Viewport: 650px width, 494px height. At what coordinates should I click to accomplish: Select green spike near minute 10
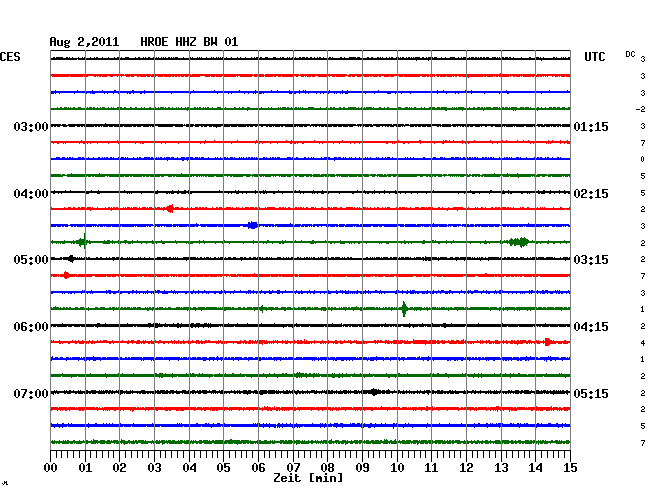[404, 309]
